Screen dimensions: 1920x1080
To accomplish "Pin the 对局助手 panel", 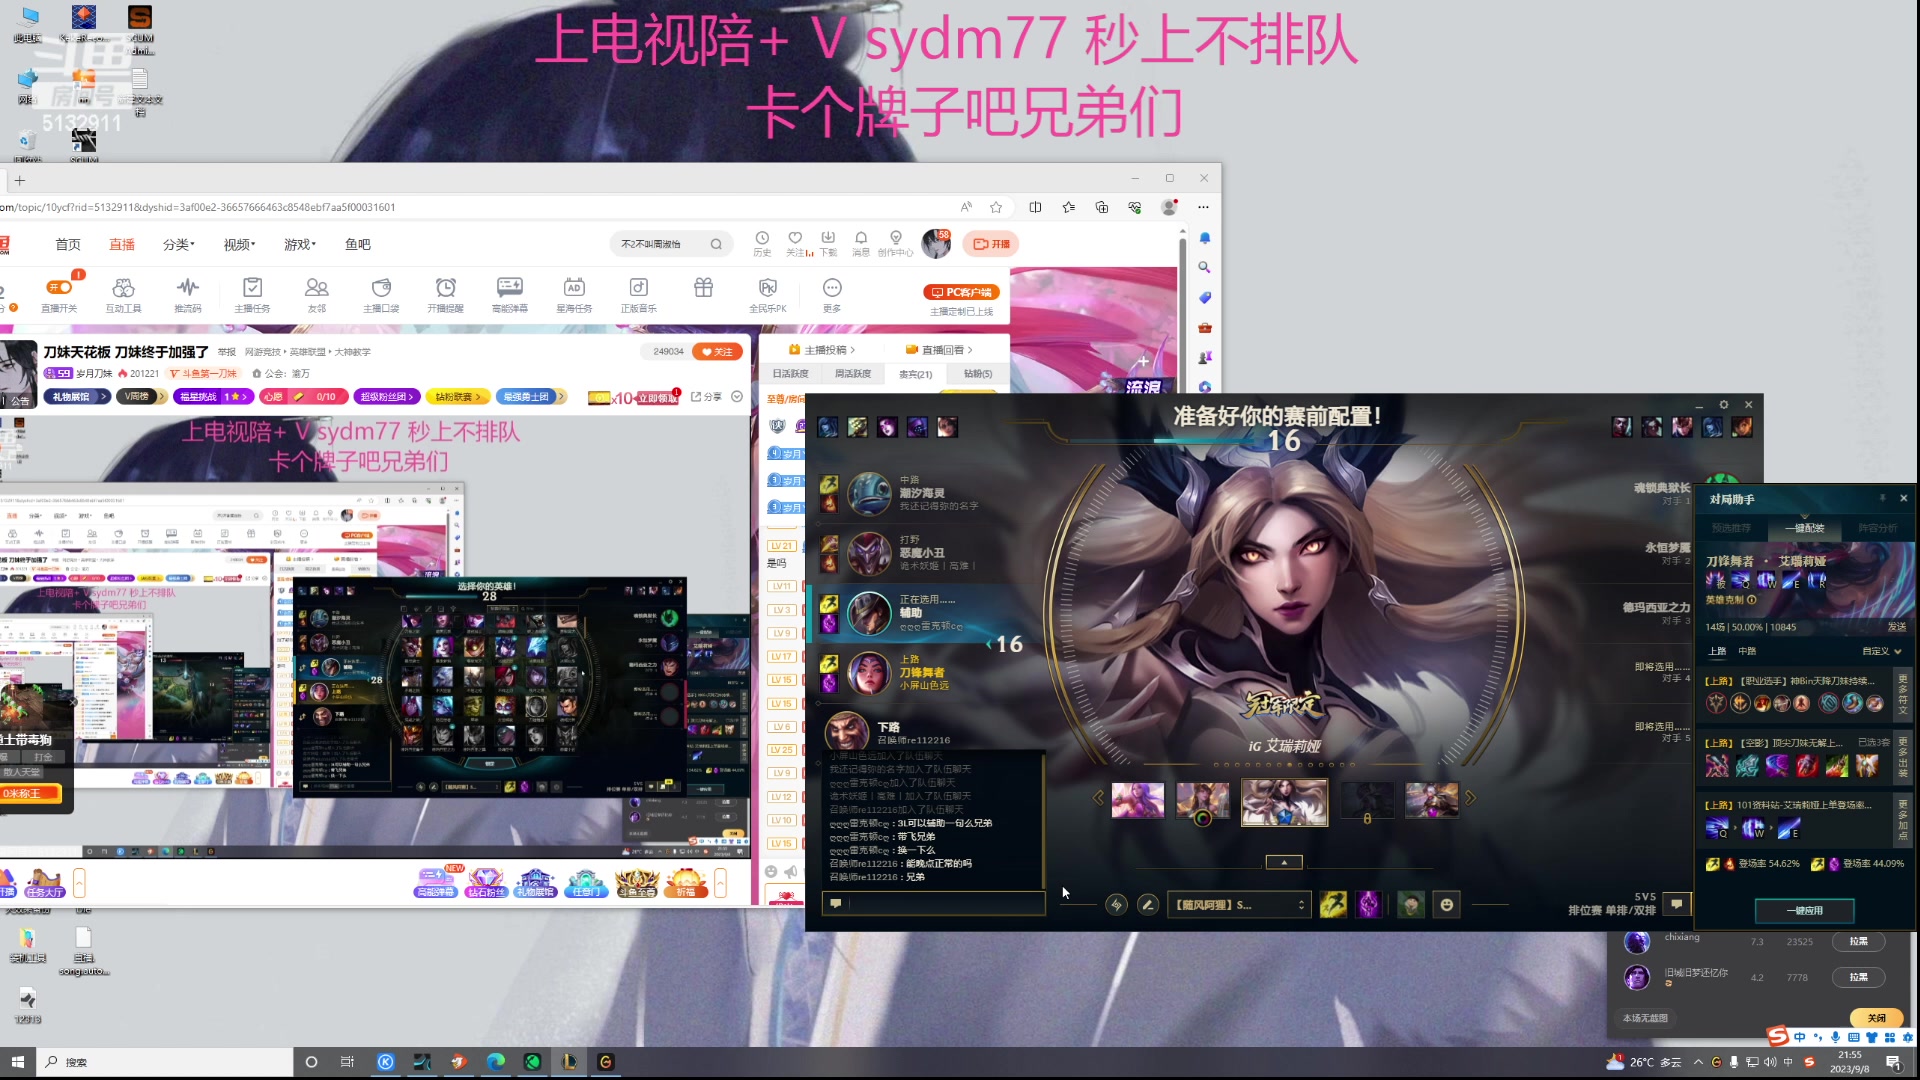I will click(1882, 498).
